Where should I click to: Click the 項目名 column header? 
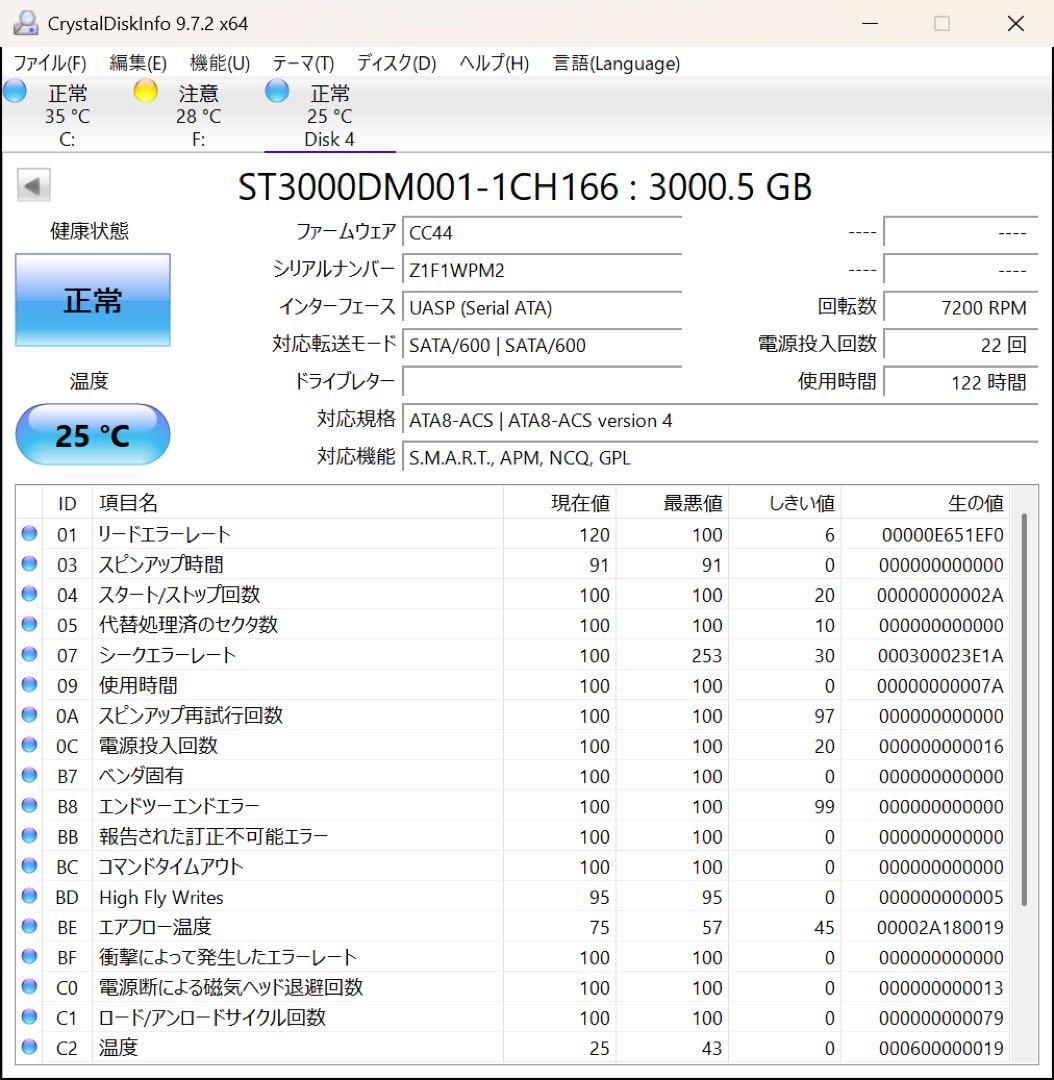click(x=298, y=503)
